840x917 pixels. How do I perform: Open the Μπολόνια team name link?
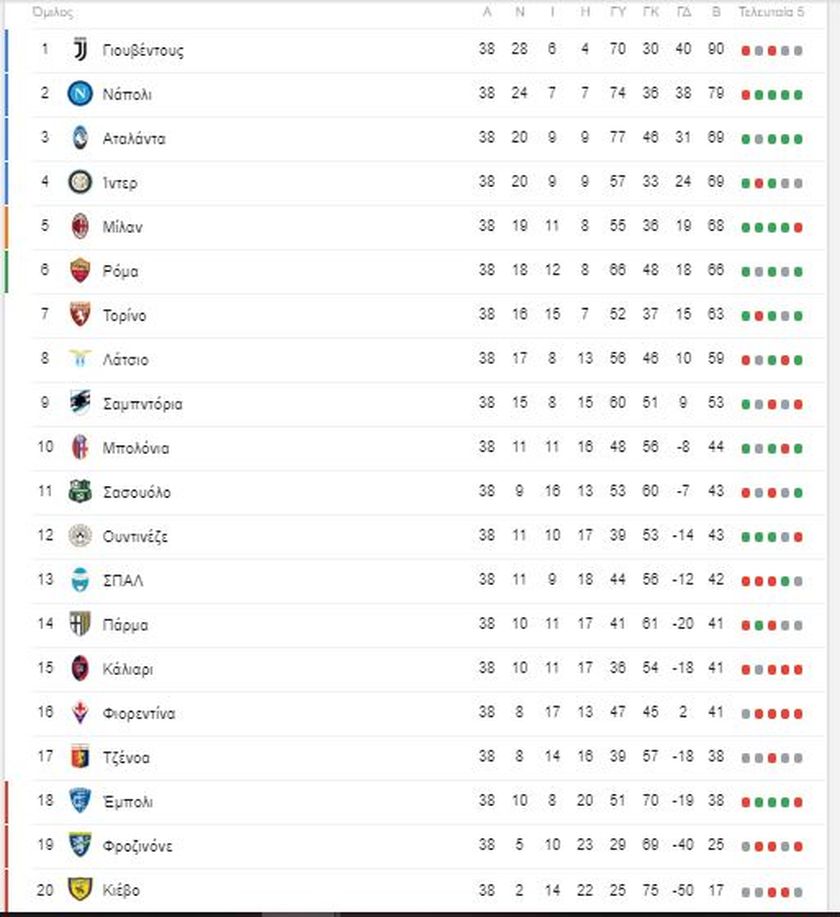136,448
